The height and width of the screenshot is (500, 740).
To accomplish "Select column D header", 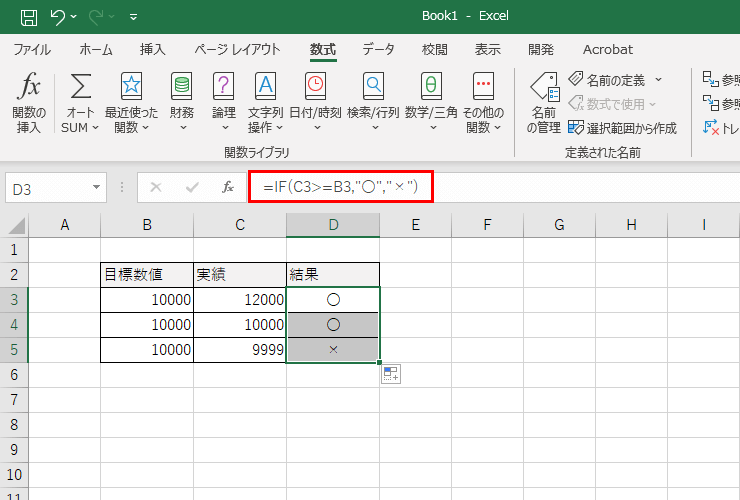I will 333,225.
